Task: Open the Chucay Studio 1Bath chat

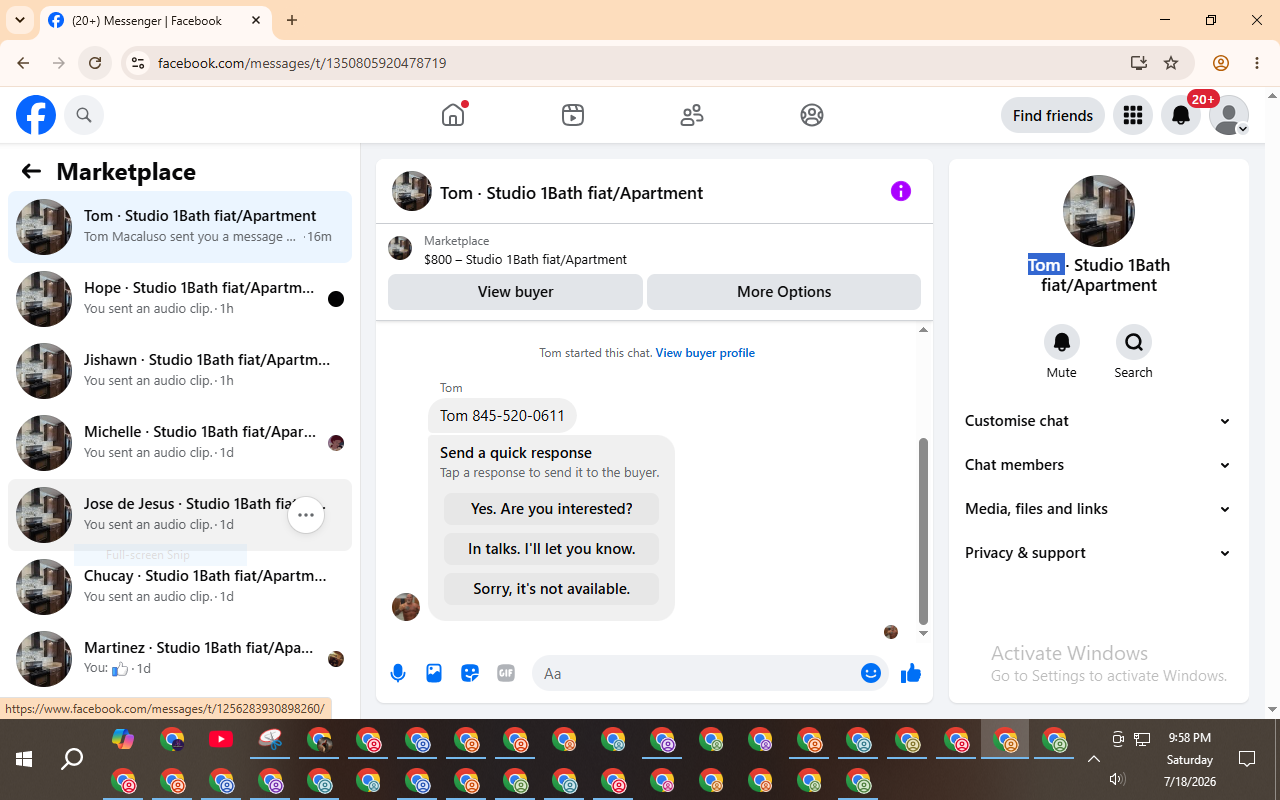Action: (x=180, y=587)
